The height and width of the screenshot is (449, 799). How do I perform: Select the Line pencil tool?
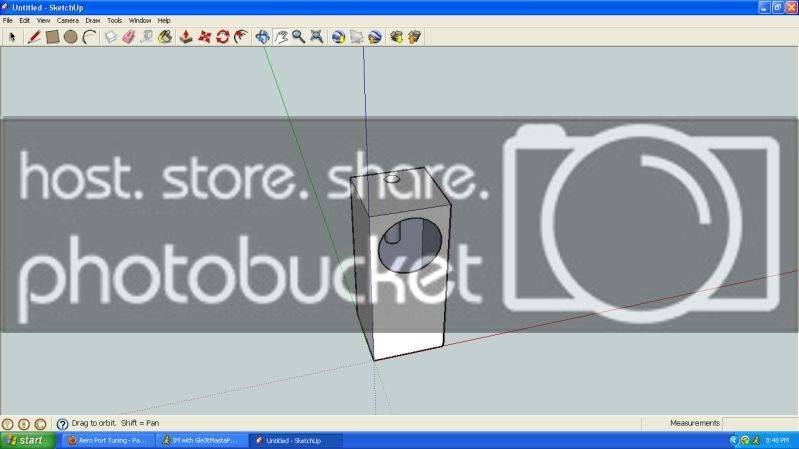click(x=34, y=37)
